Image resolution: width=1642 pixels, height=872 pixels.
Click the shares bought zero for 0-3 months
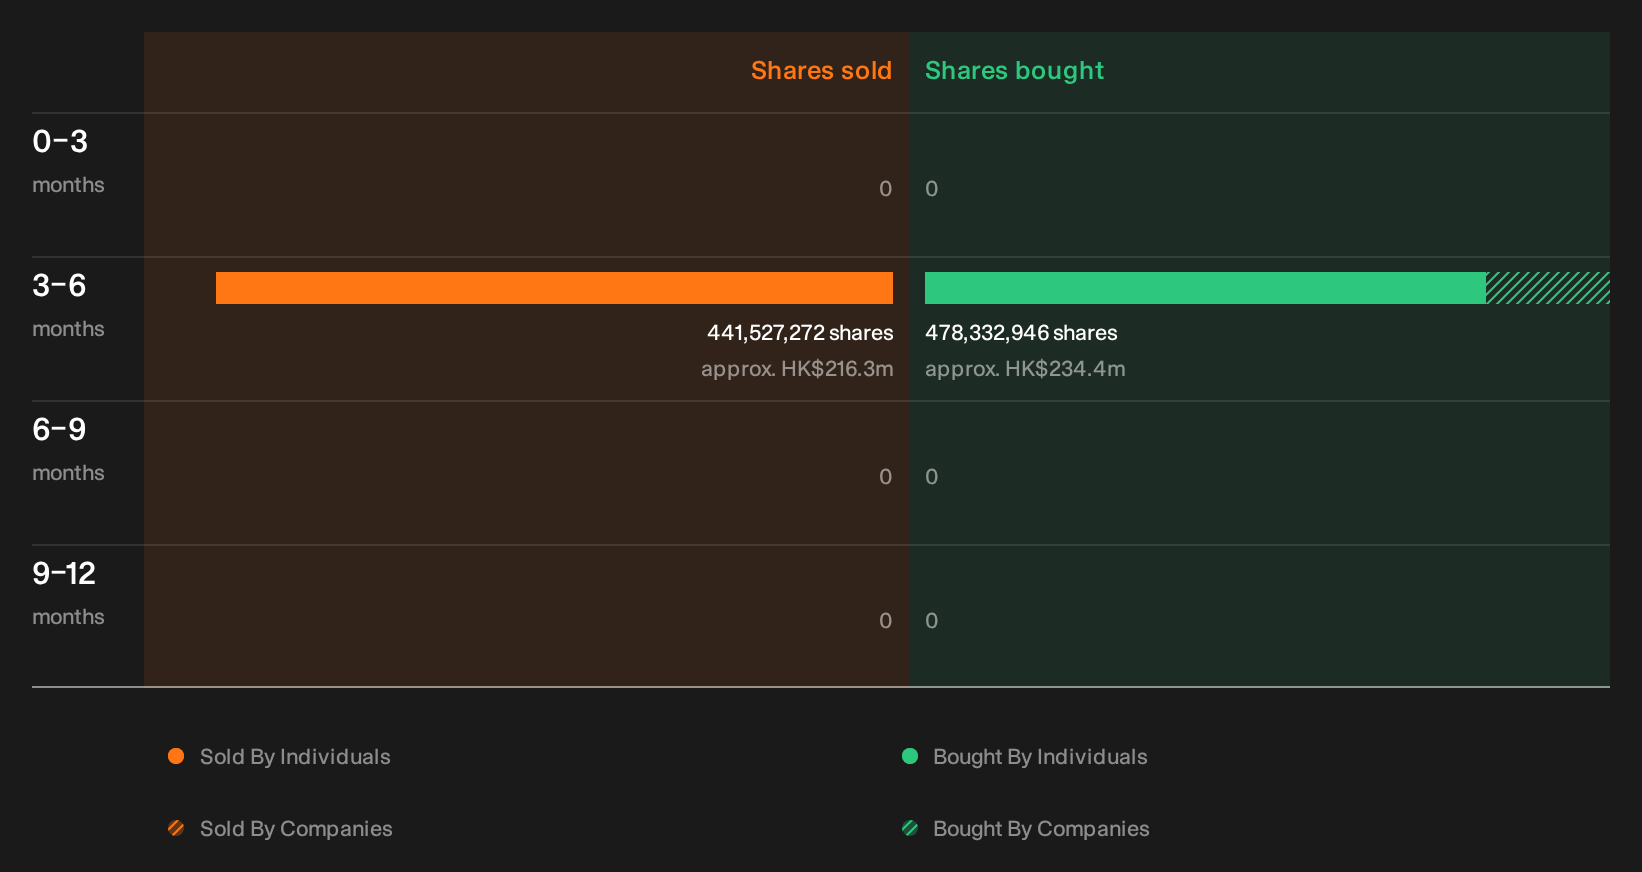[931, 189]
